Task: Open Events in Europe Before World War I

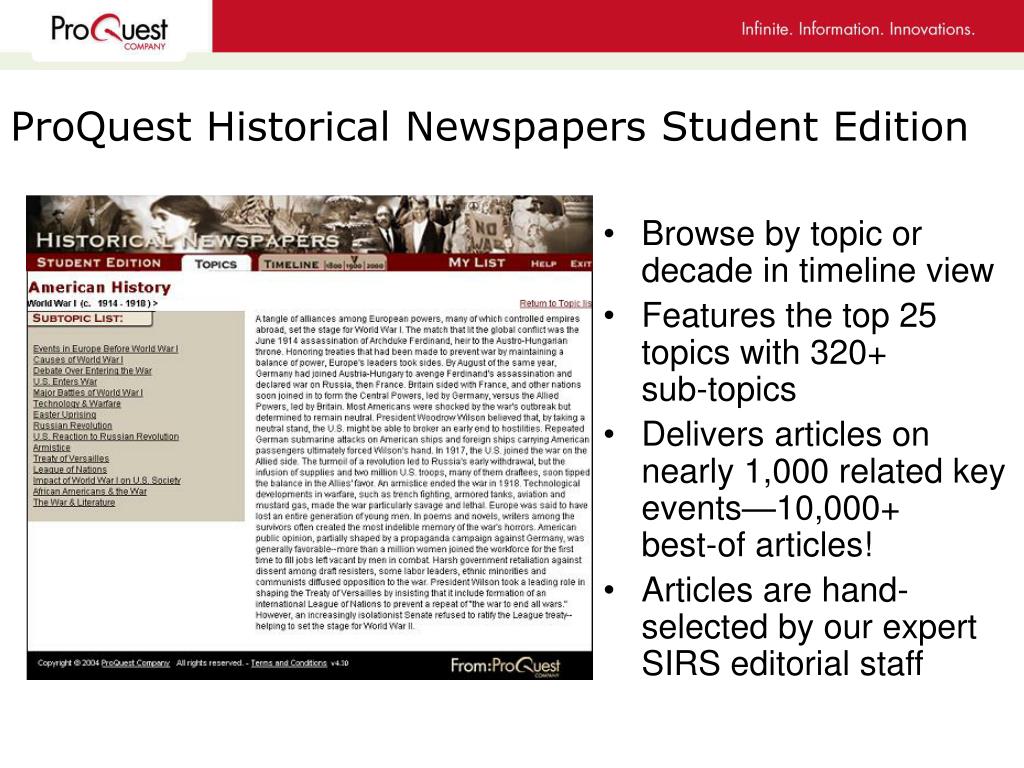Action: [106, 349]
